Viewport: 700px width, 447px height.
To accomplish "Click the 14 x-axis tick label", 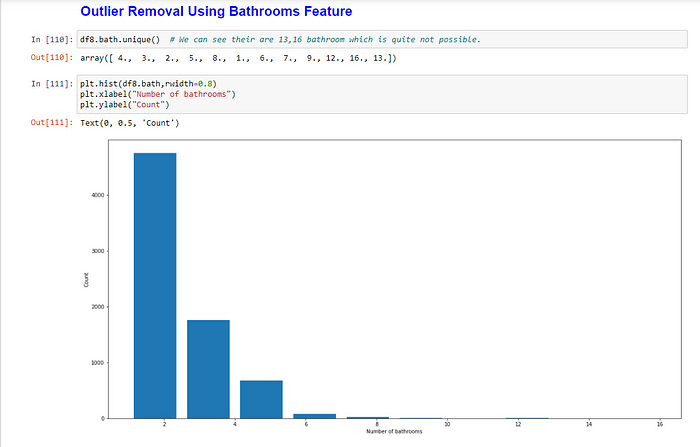I will pyautogui.click(x=589, y=424).
